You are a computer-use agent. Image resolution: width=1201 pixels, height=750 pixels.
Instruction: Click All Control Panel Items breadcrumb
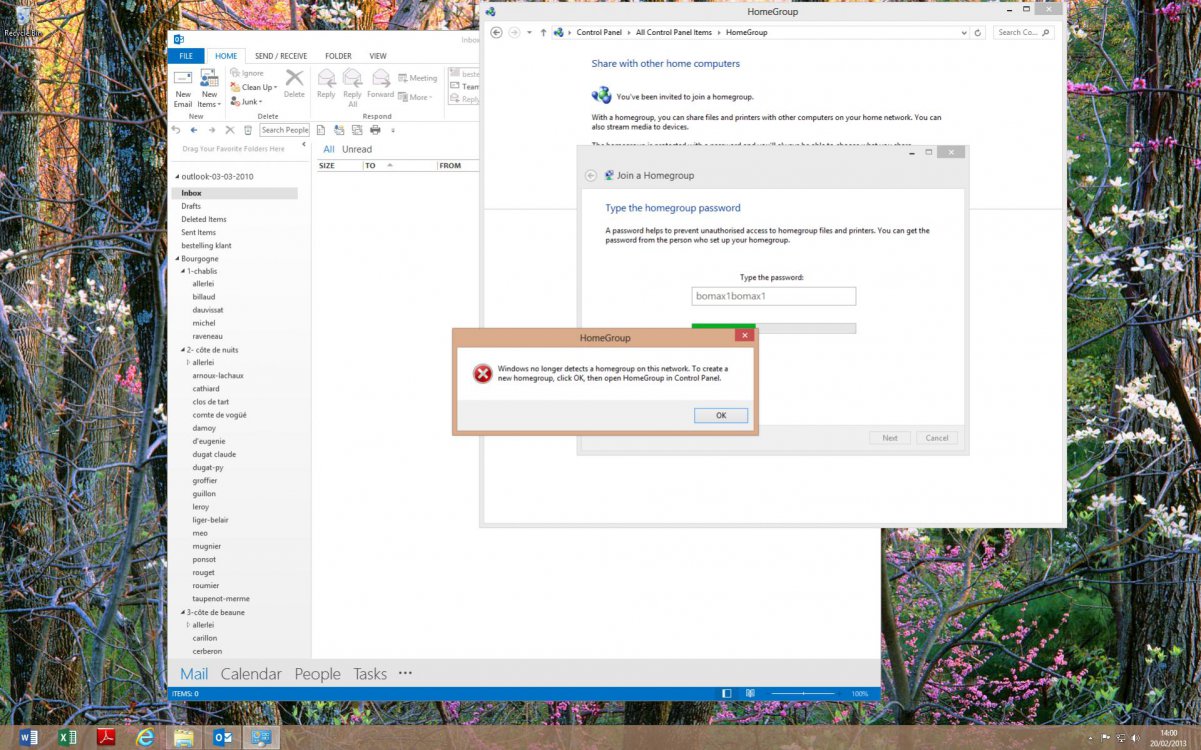(674, 32)
